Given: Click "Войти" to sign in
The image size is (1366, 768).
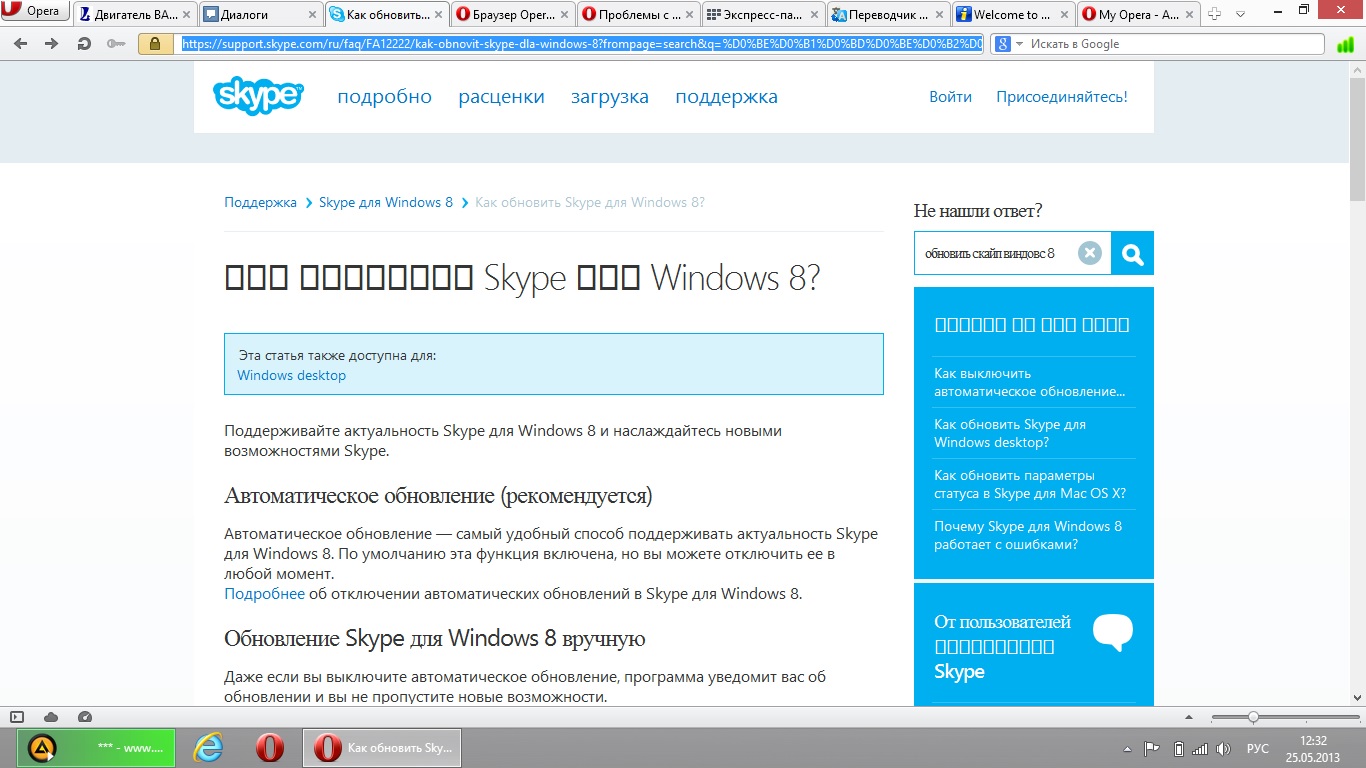Looking at the screenshot, I should pos(950,97).
